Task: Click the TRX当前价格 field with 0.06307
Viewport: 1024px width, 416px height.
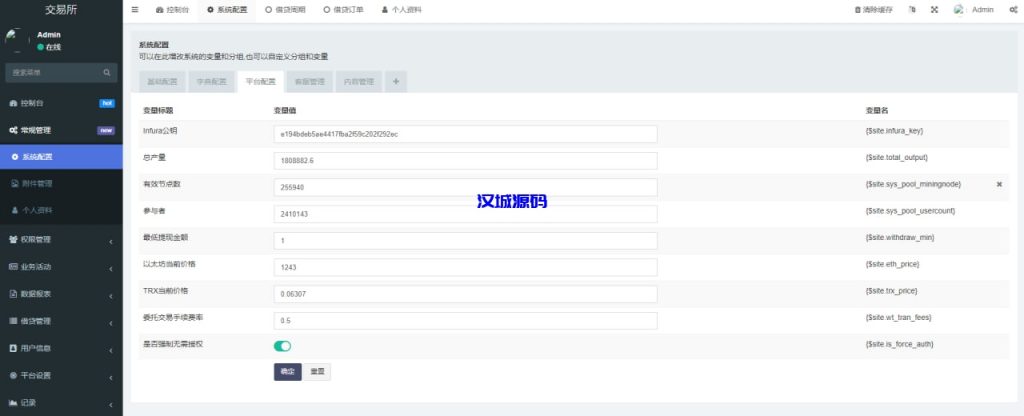Action: (465, 294)
